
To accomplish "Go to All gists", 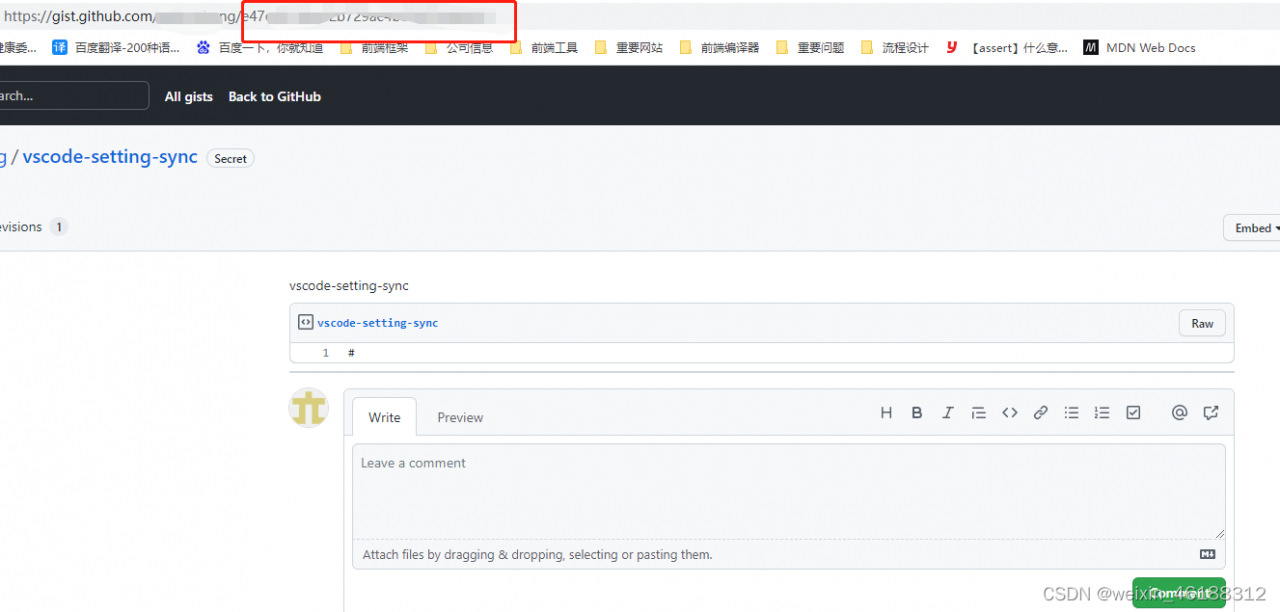I will (189, 96).
